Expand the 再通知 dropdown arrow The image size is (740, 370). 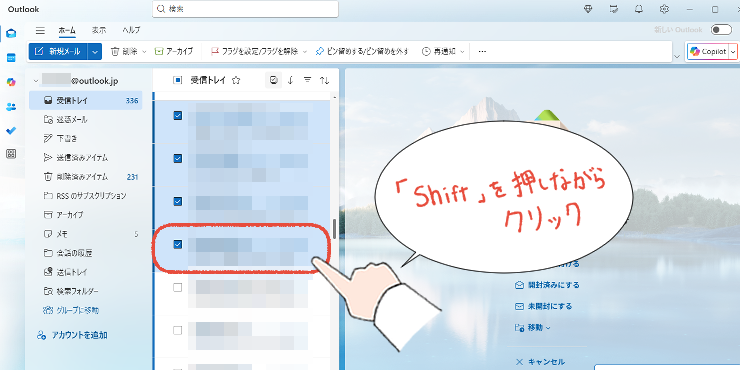462,51
